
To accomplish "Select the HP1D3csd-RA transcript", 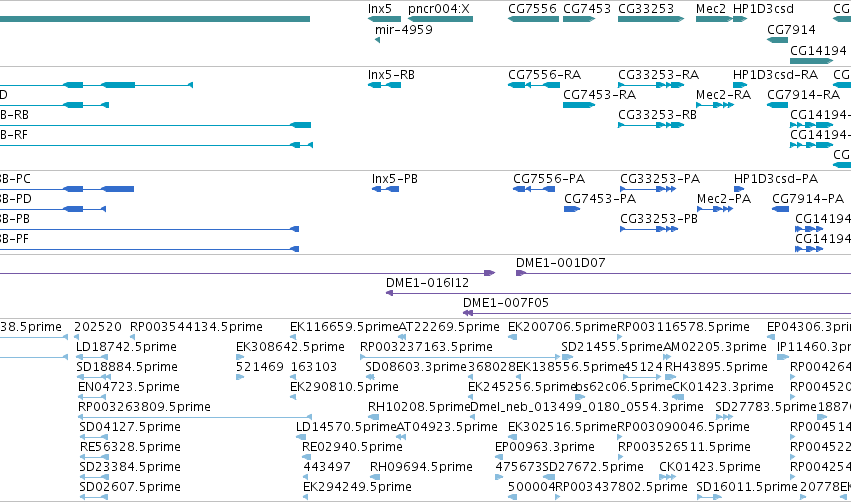I will pos(740,85).
